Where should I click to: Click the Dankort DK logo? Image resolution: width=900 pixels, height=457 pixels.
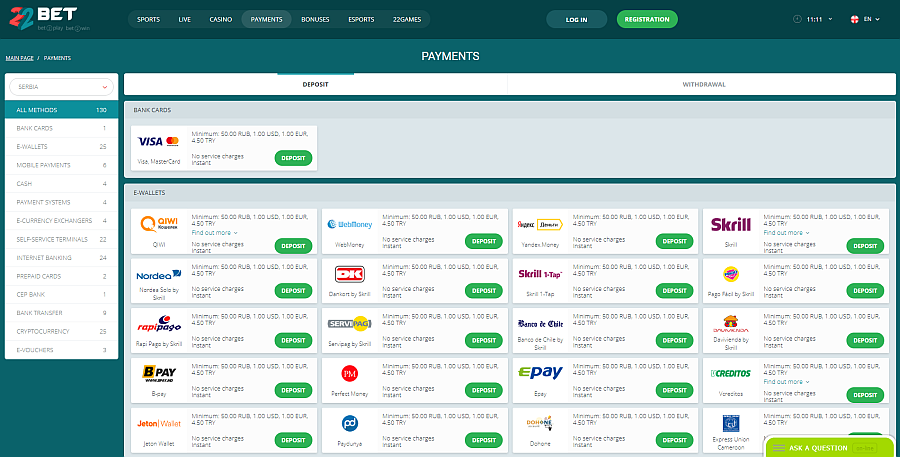[350, 274]
